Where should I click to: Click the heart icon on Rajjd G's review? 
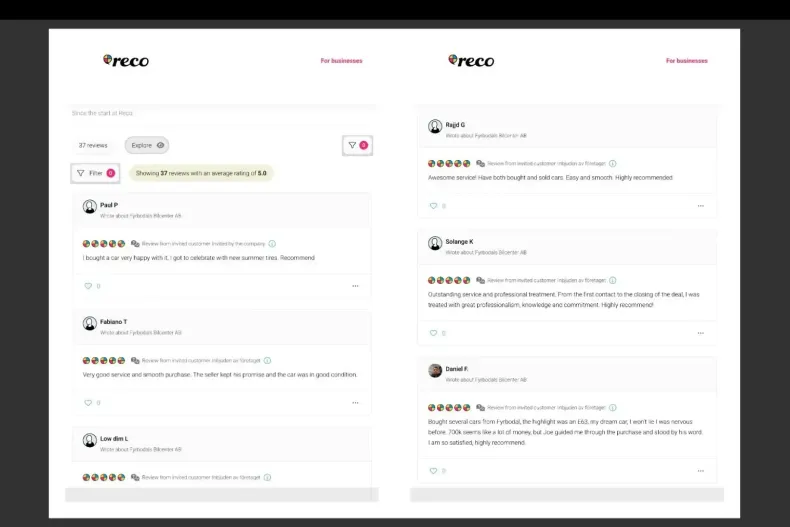[x=433, y=206]
